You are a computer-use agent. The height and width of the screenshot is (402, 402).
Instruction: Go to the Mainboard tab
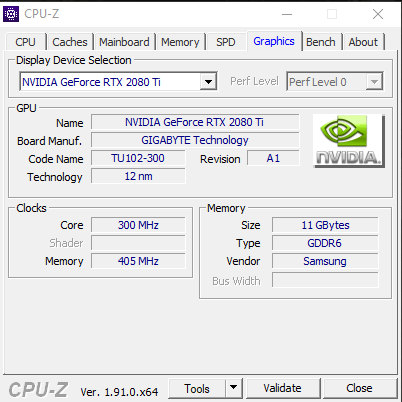(124, 42)
